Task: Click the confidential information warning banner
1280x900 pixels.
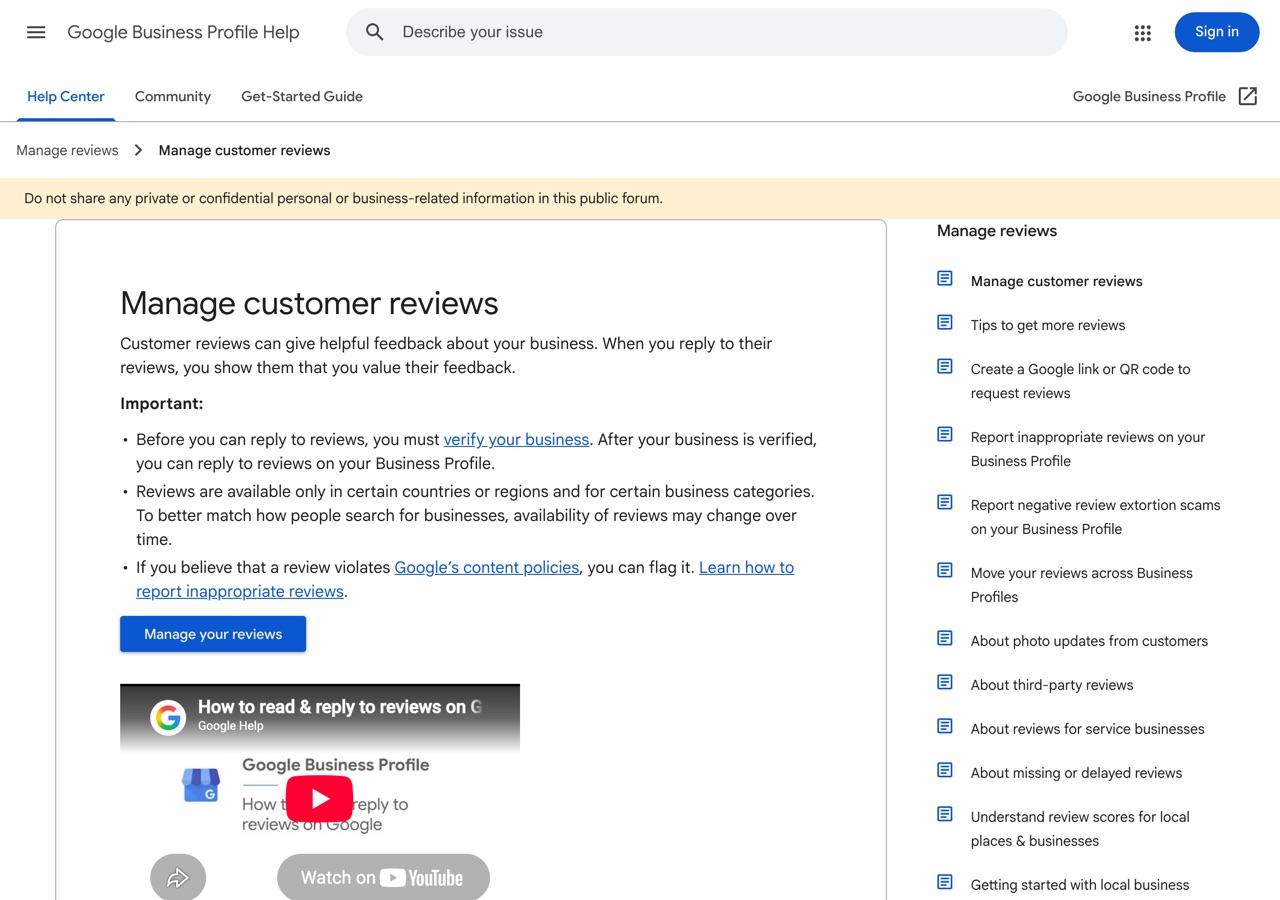Action: point(640,198)
